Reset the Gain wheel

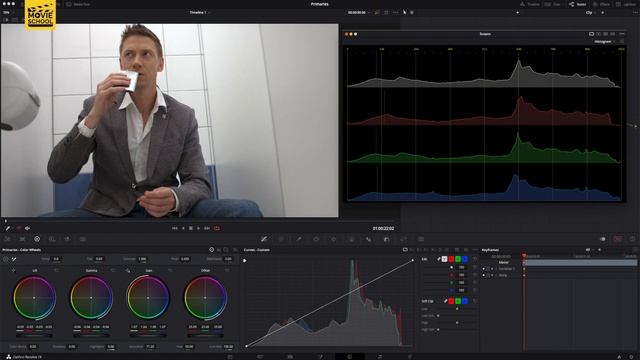click(x=170, y=270)
